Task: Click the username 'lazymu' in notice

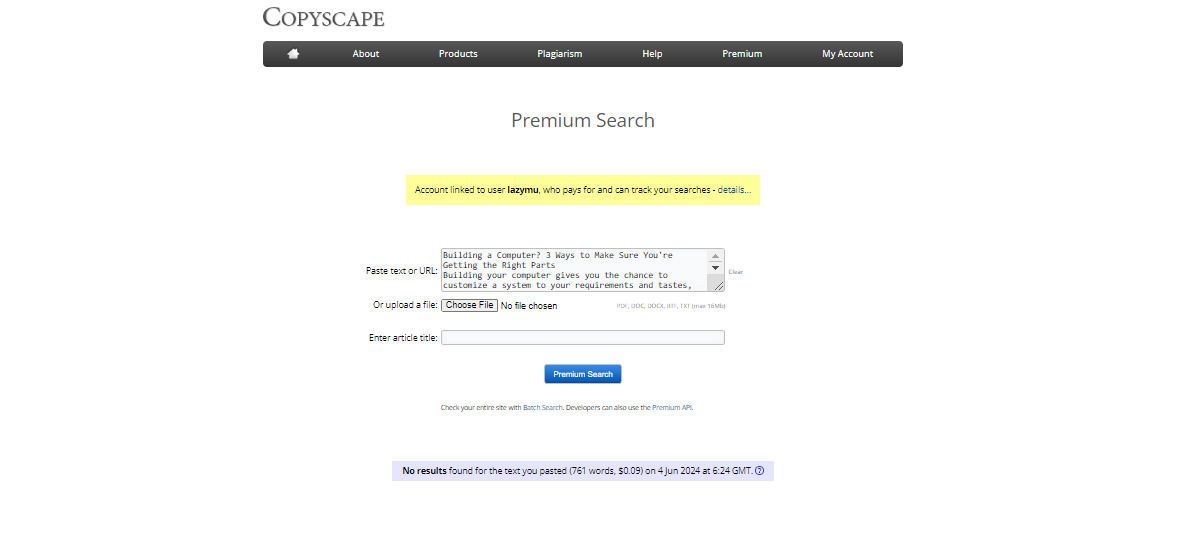Action: click(523, 190)
